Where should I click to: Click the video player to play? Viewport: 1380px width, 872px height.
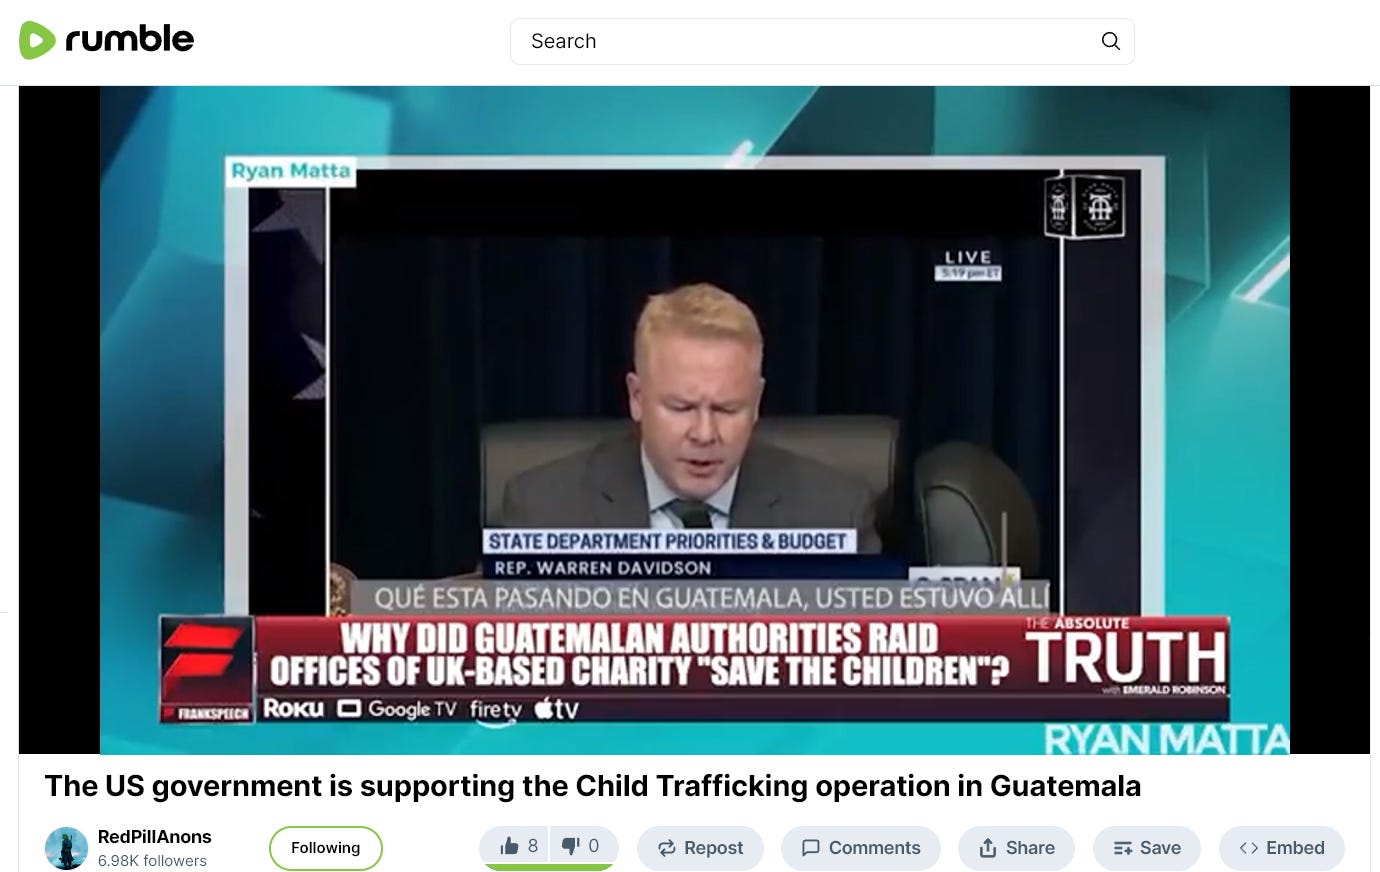694,420
